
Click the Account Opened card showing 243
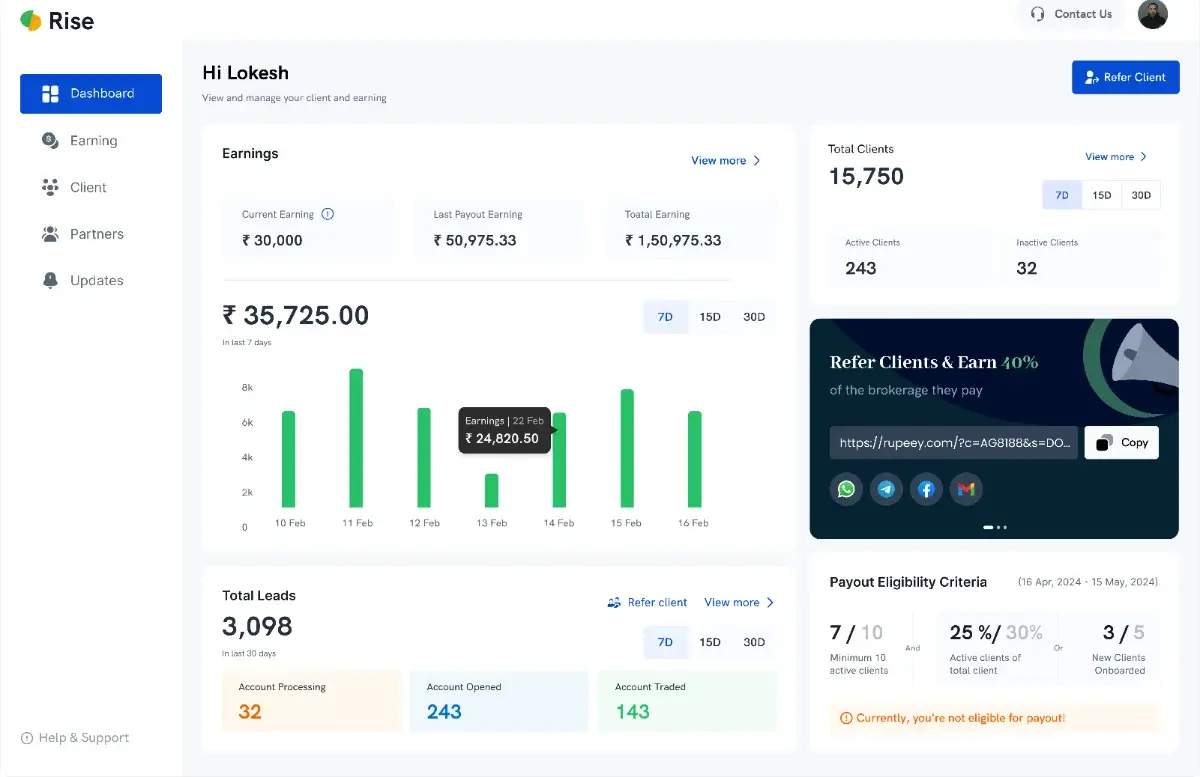(499, 702)
